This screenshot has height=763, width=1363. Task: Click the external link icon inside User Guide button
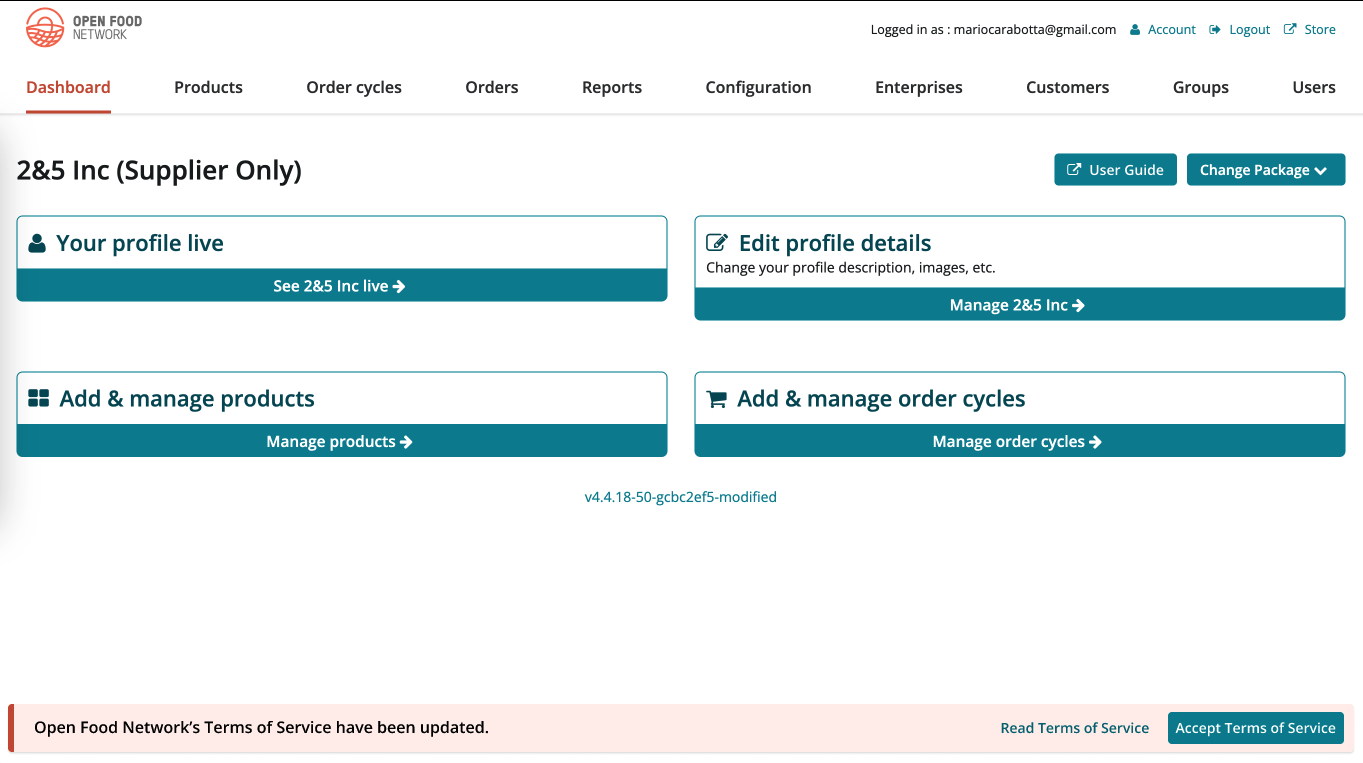[1075, 169]
